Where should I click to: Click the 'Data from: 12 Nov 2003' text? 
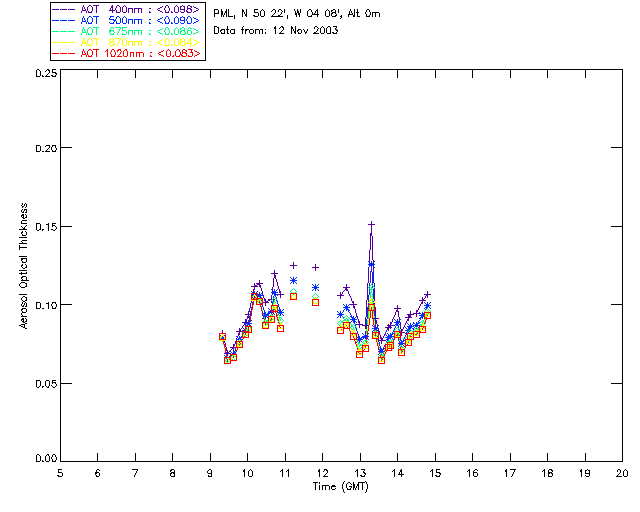coord(276,30)
